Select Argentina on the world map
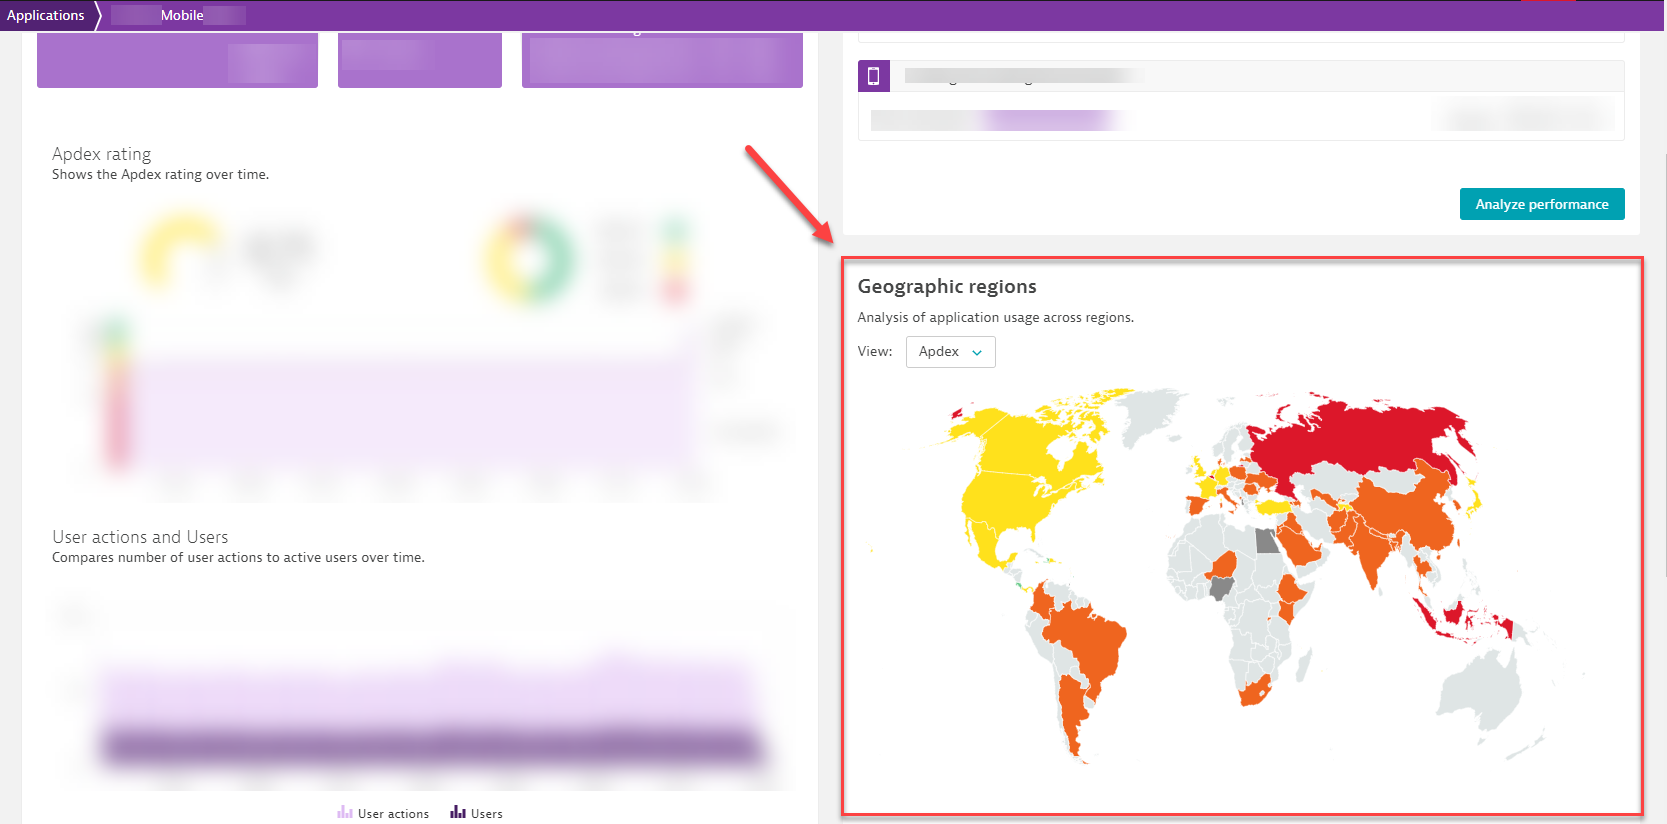1667x824 pixels. [1072, 710]
